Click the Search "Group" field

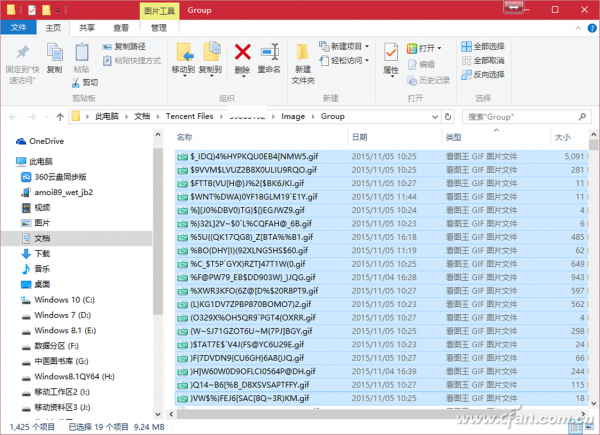pos(525,117)
